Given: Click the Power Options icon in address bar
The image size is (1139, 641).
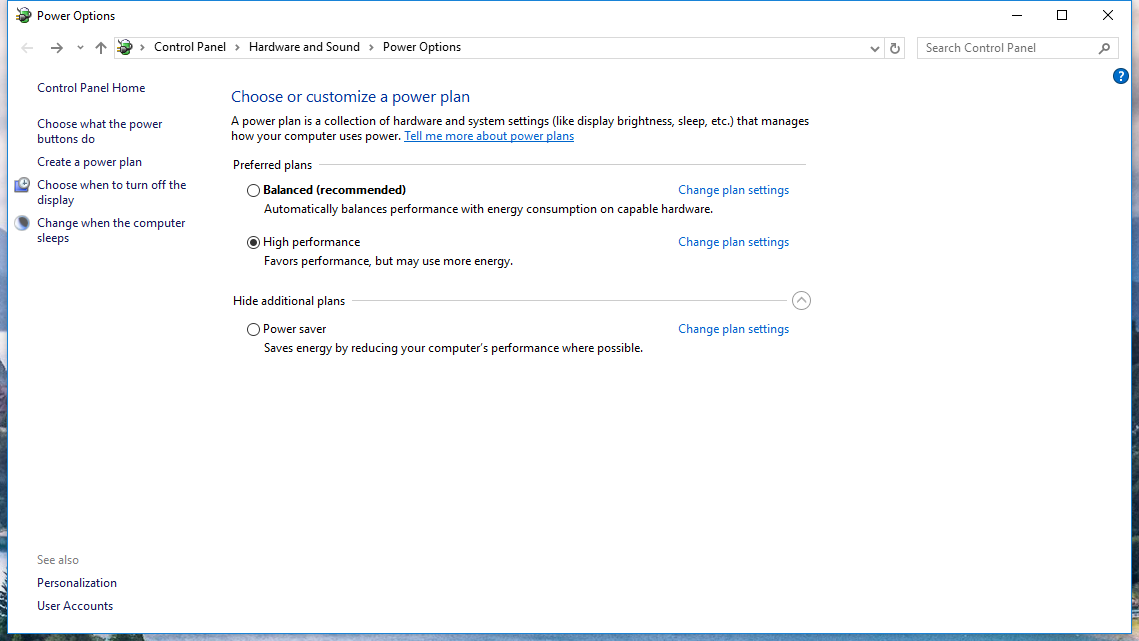Looking at the screenshot, I should pos(125,48).
